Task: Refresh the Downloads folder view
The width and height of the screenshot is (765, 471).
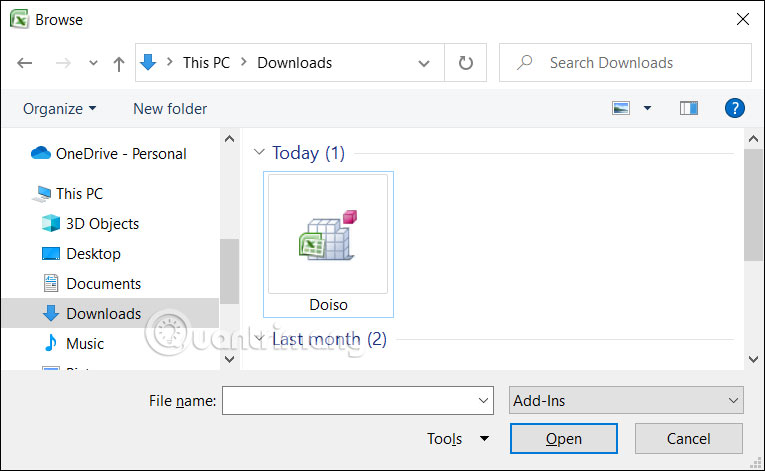Action: [465, 63]
